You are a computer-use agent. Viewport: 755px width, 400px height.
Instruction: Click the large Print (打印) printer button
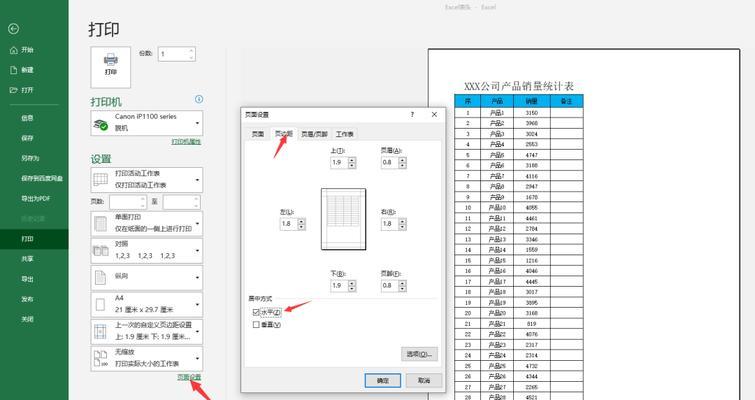point(110,64)
